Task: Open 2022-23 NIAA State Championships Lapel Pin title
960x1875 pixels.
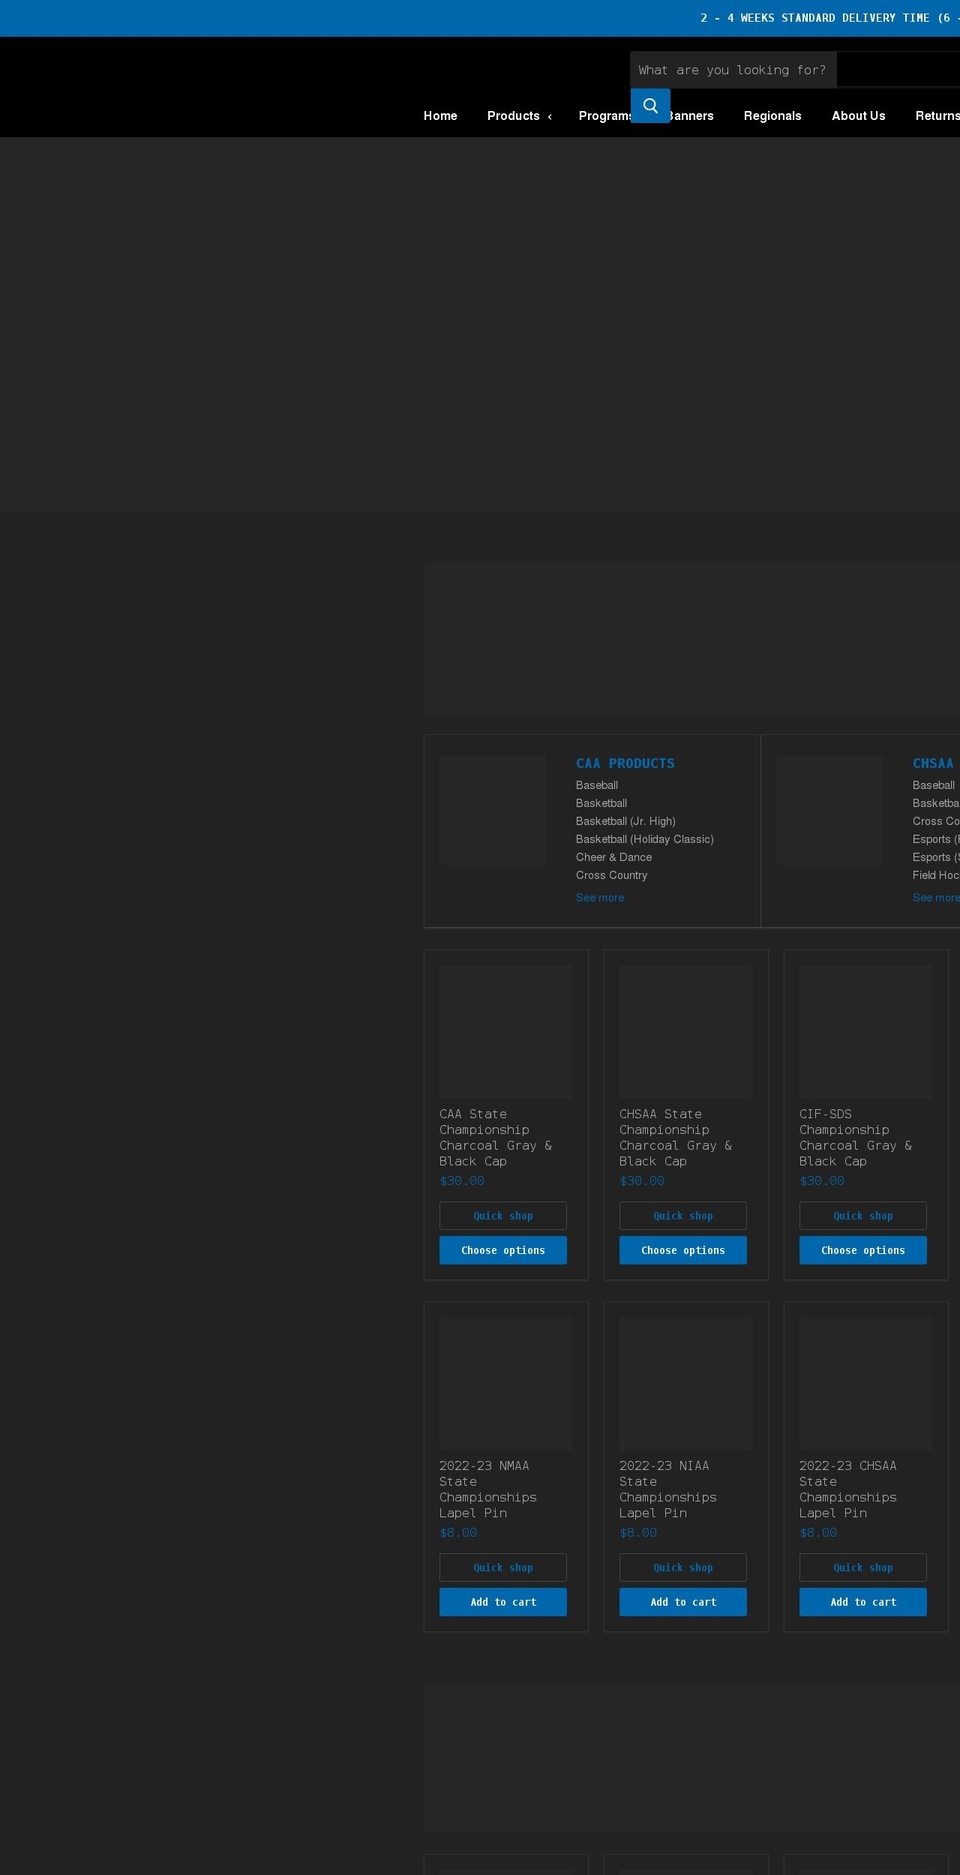Action: pos(668,1490)
